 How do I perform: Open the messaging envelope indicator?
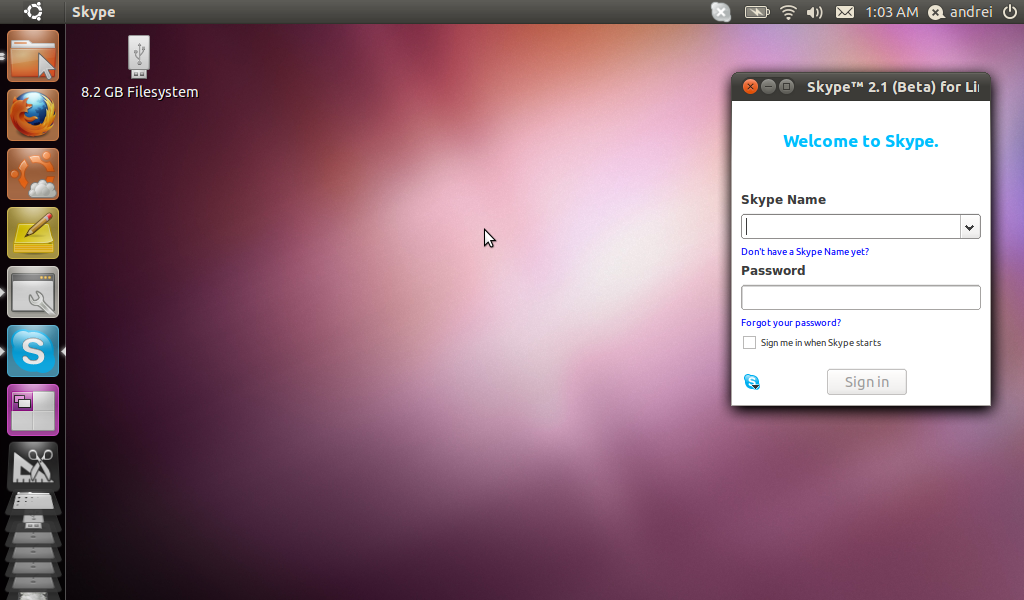[x=844, y=12]
